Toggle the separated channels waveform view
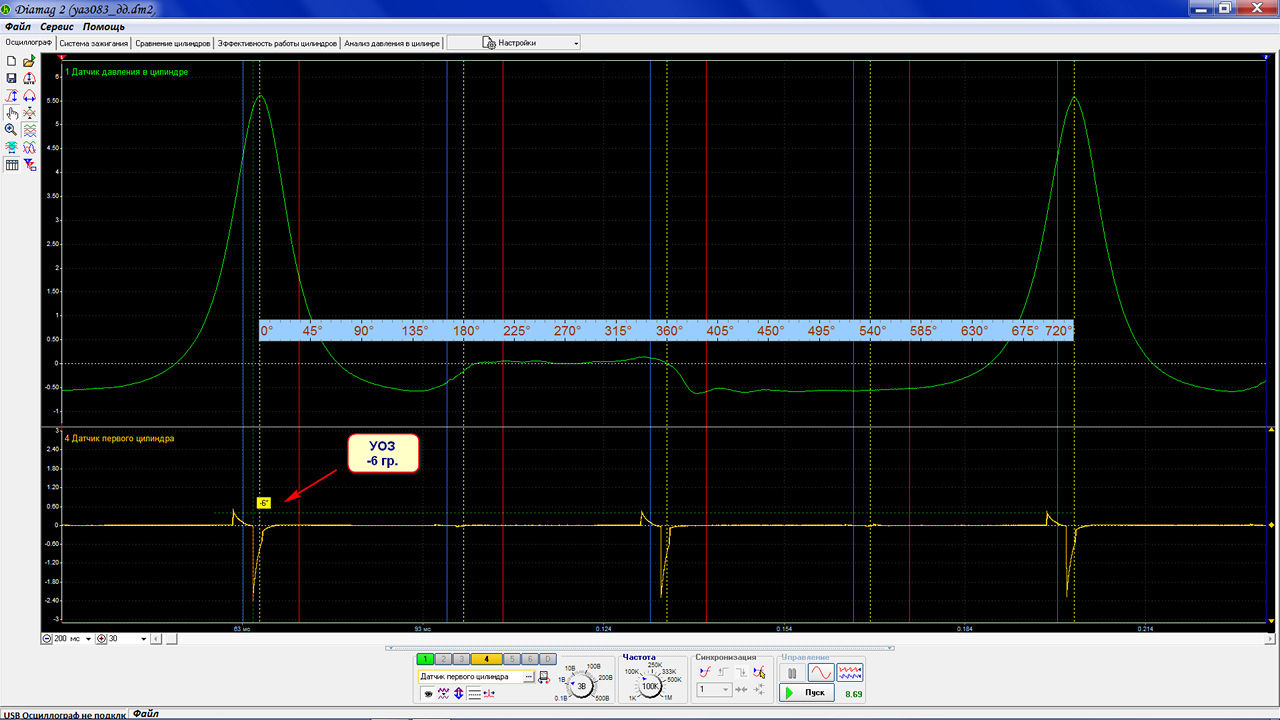 29,130
